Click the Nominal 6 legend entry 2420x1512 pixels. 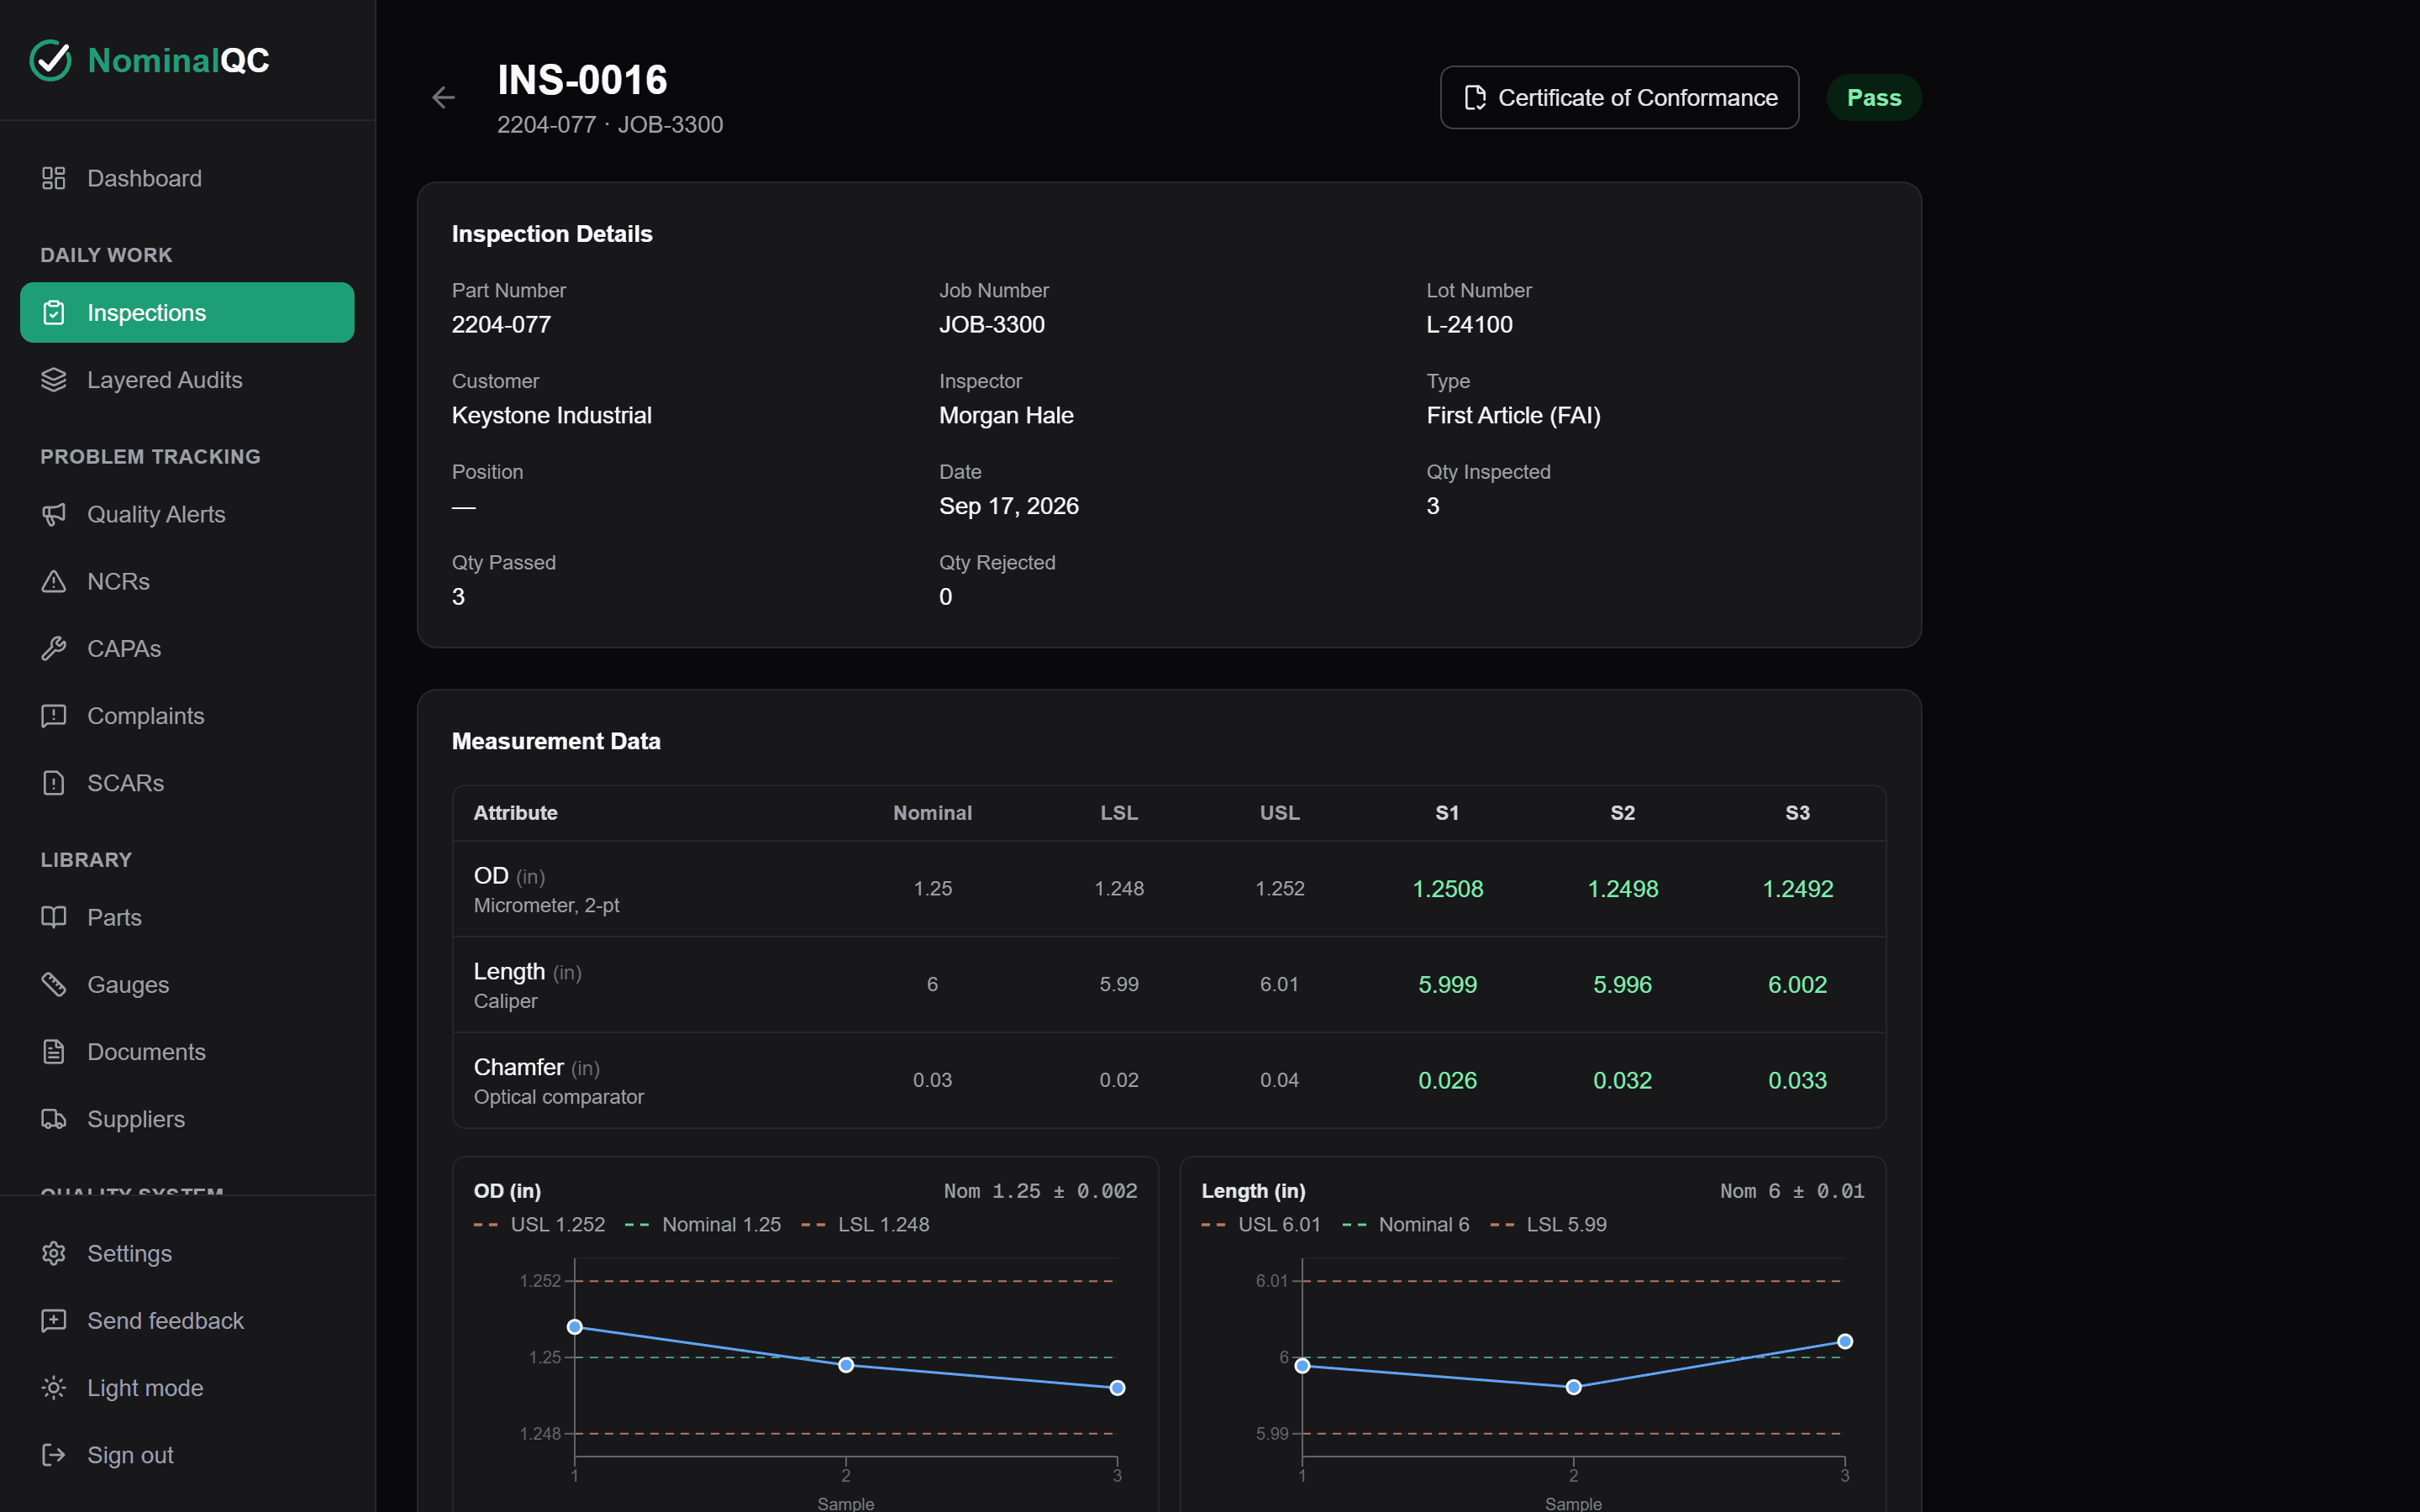click(x=1405, y=1224)
